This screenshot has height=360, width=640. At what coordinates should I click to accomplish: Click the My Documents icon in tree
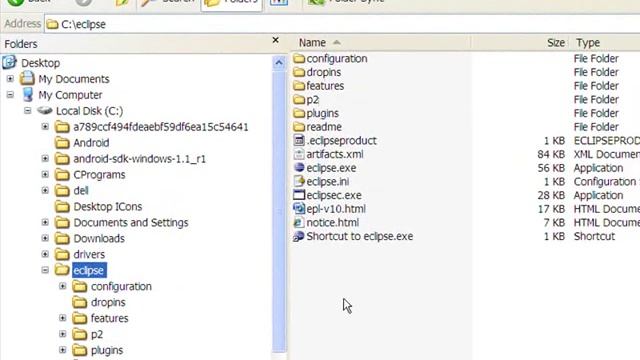(x=27, y=78)
